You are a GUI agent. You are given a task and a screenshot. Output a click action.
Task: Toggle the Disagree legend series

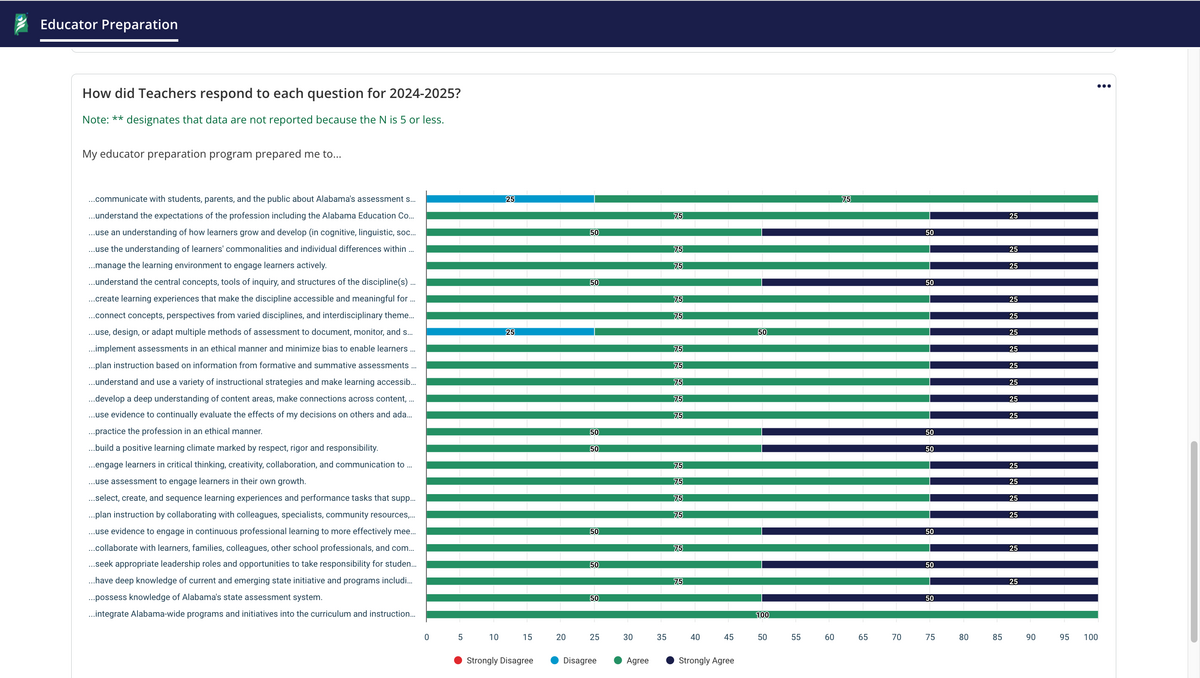pos(573,661)
